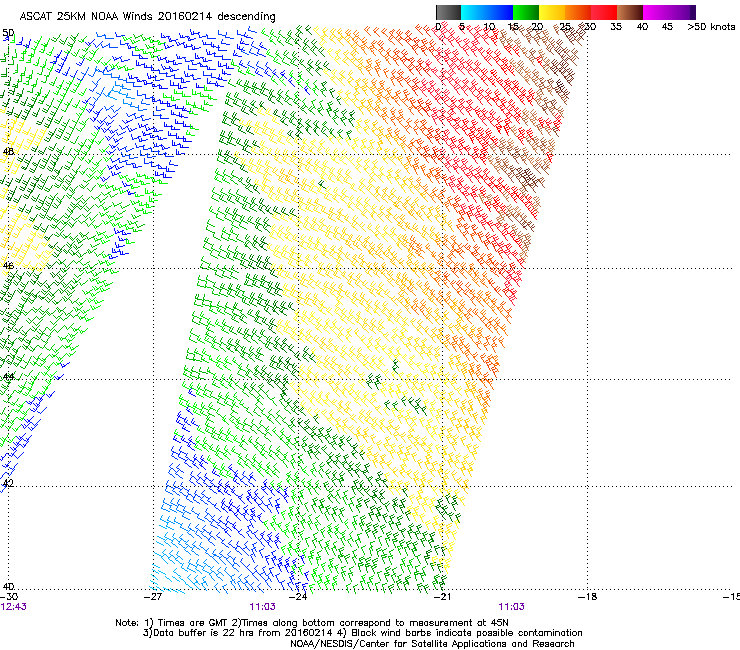The height and width of the screenshot is (650, 740).
Task: Click the '44' latitude axis label
Action: 8,377
